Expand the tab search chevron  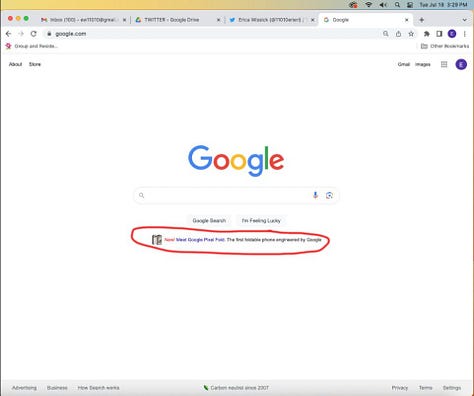tap(464, 20)
